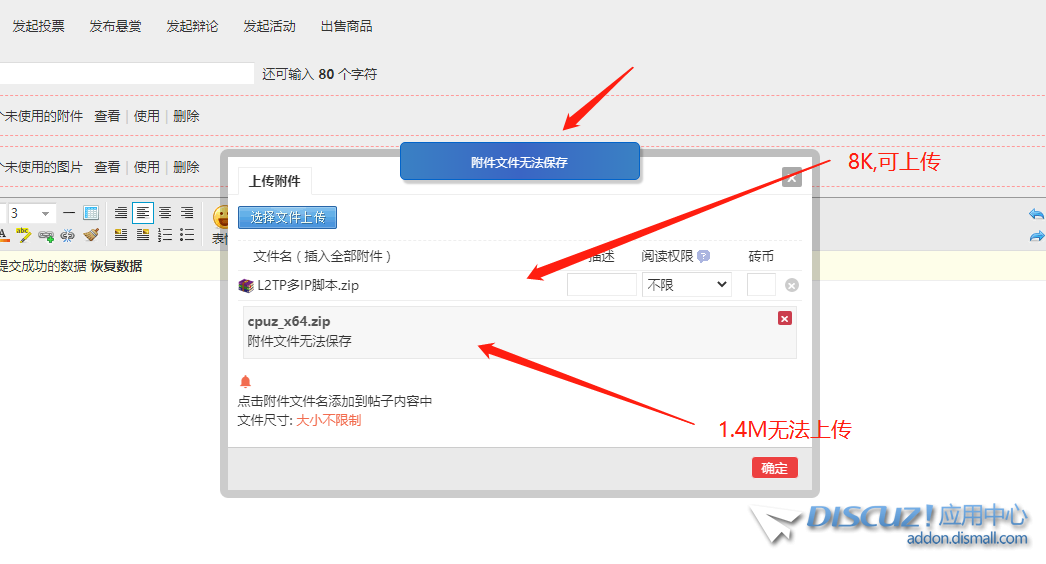
Task: Insert a bulleted list
Action: tap(187, 235)
